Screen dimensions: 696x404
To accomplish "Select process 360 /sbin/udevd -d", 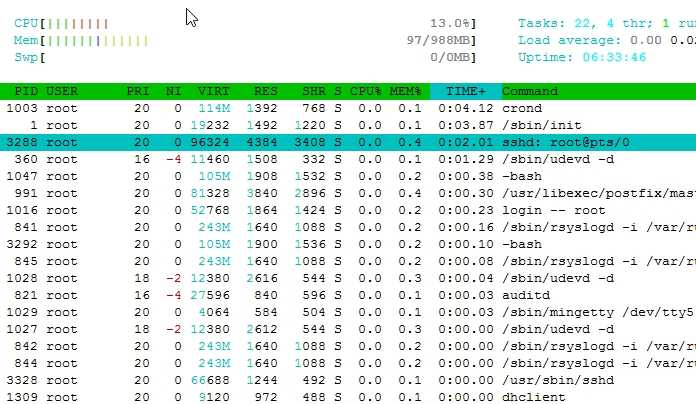I will (348, 159).
